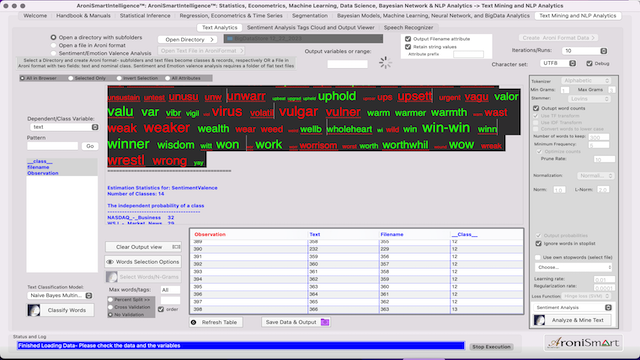Click the Refresh Table circular icon

(x=194, y=322)
